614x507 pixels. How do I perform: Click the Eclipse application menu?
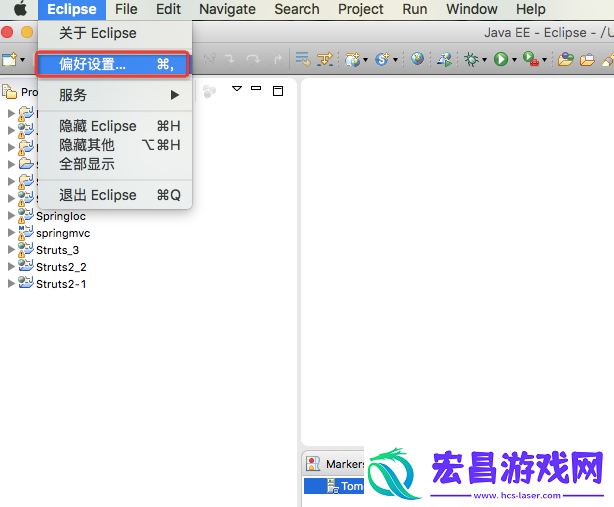72,9
